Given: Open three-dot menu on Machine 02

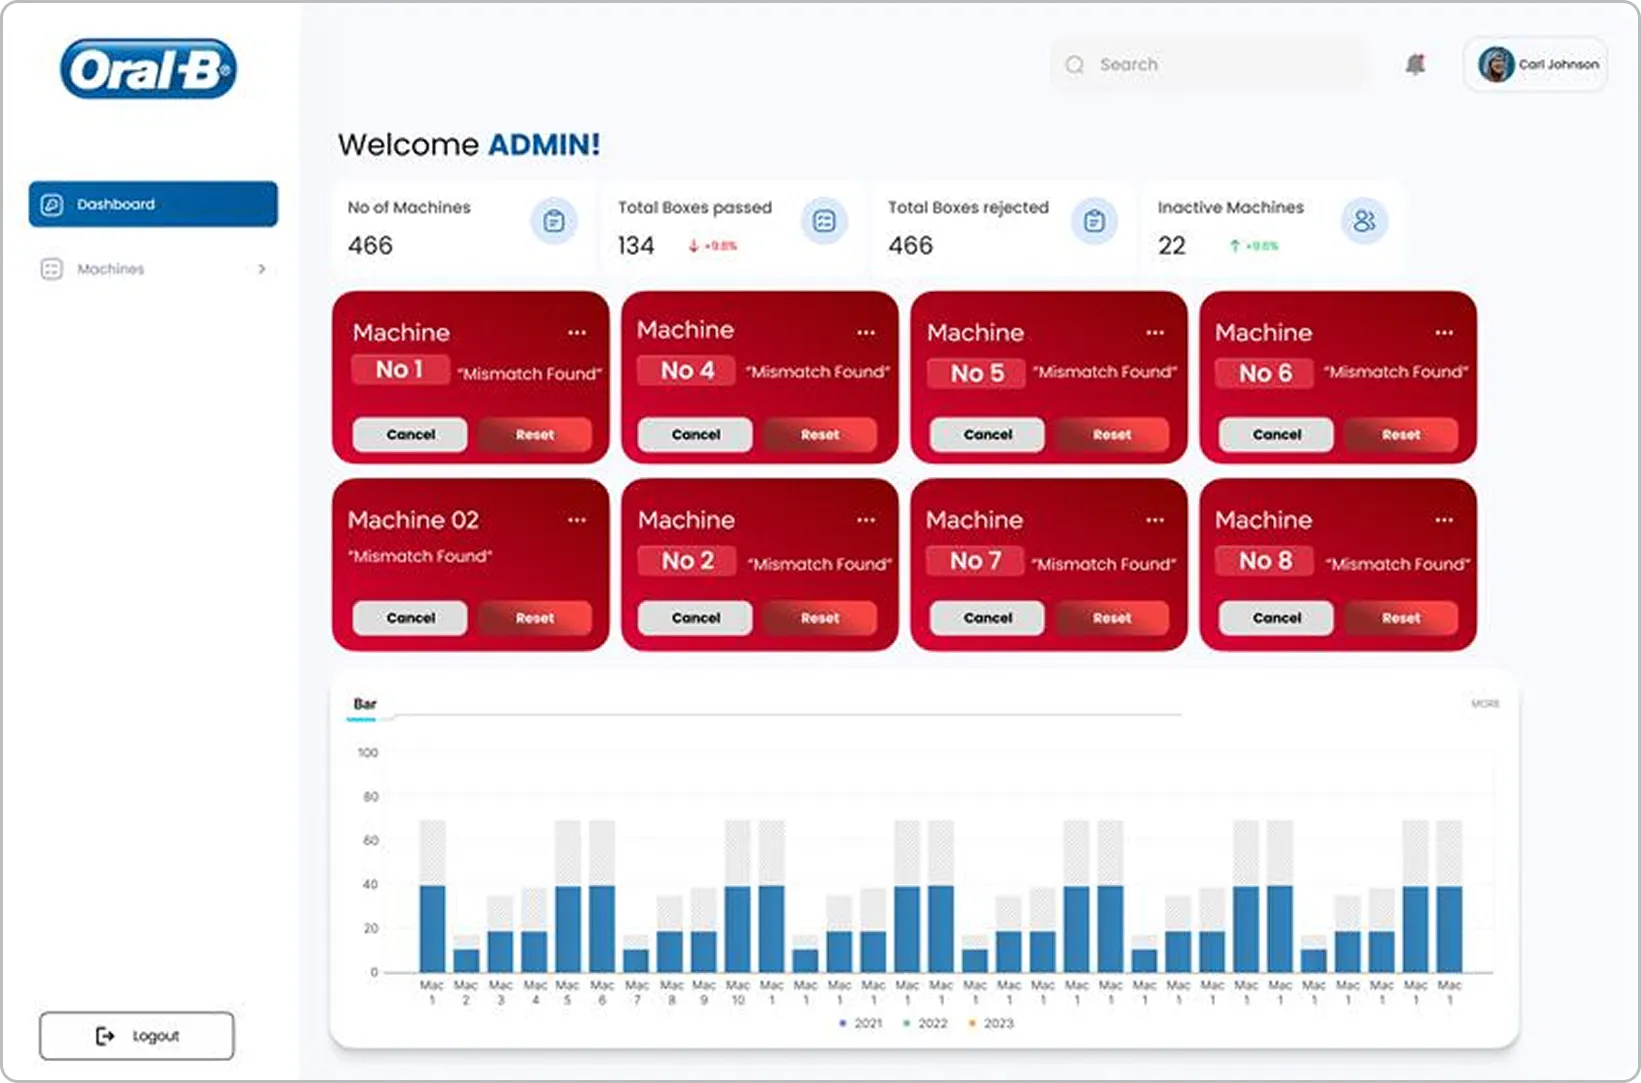Looking at the screenshot, I should tap(577, 520).
